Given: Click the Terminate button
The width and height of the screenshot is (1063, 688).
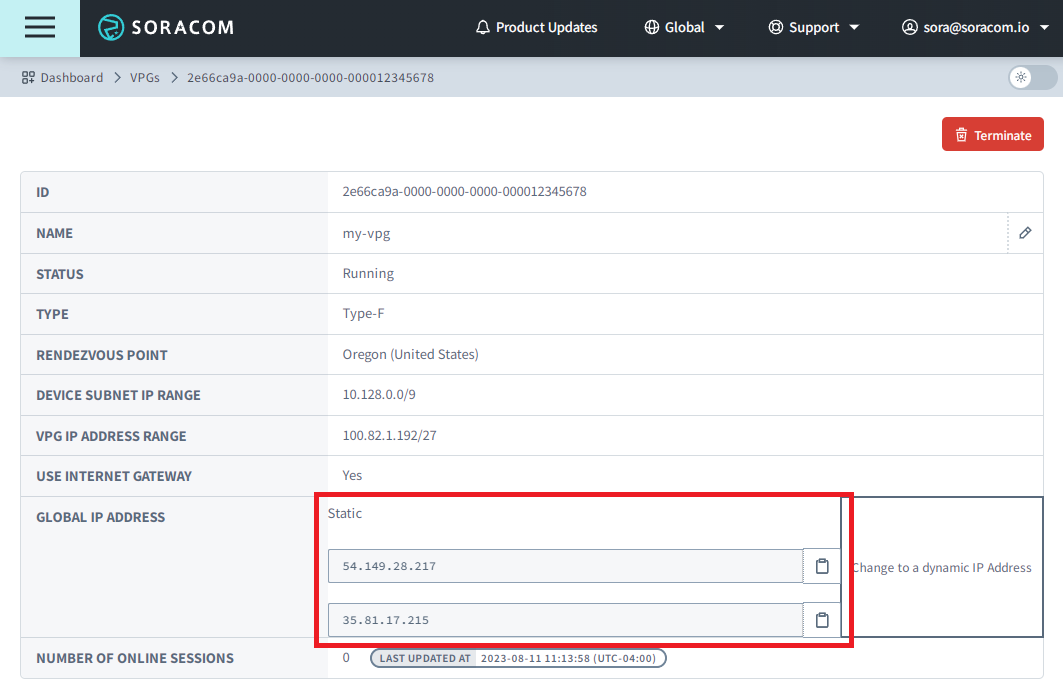Looking at the screenshot, I should [x=992, y=133].
